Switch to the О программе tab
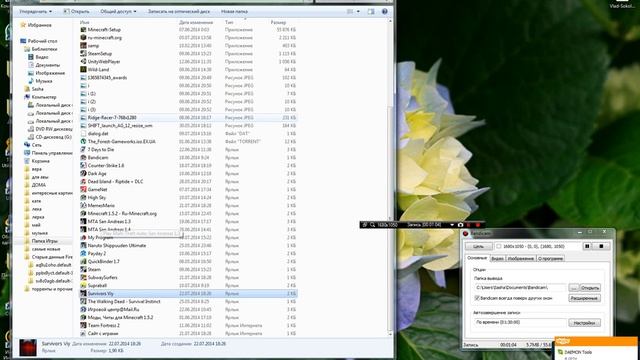The height and width of the screenshot is (360, 640). tap(550, 258)
